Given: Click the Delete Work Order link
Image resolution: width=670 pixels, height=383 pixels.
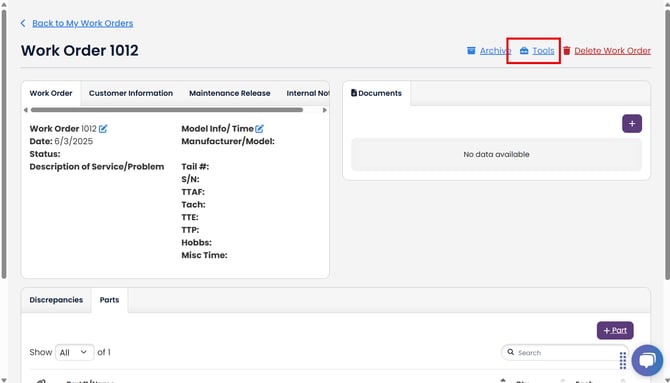Looking at the screenshot, I should pos(612,50).
